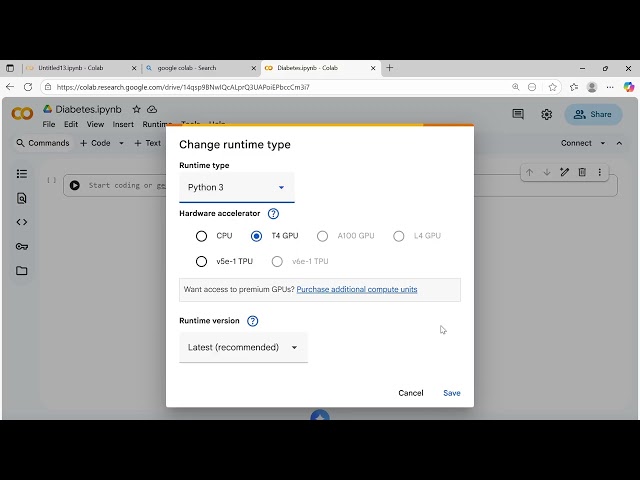Move the cell up with arrow icon
This screenshot has width=640, height=480.
tap(529, 172)
